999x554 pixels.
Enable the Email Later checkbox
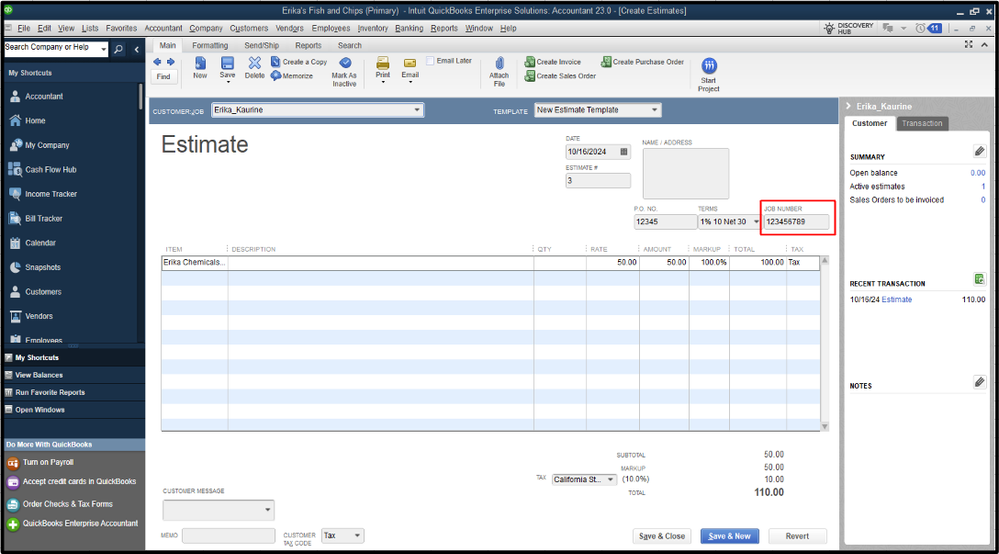point(430,60)
